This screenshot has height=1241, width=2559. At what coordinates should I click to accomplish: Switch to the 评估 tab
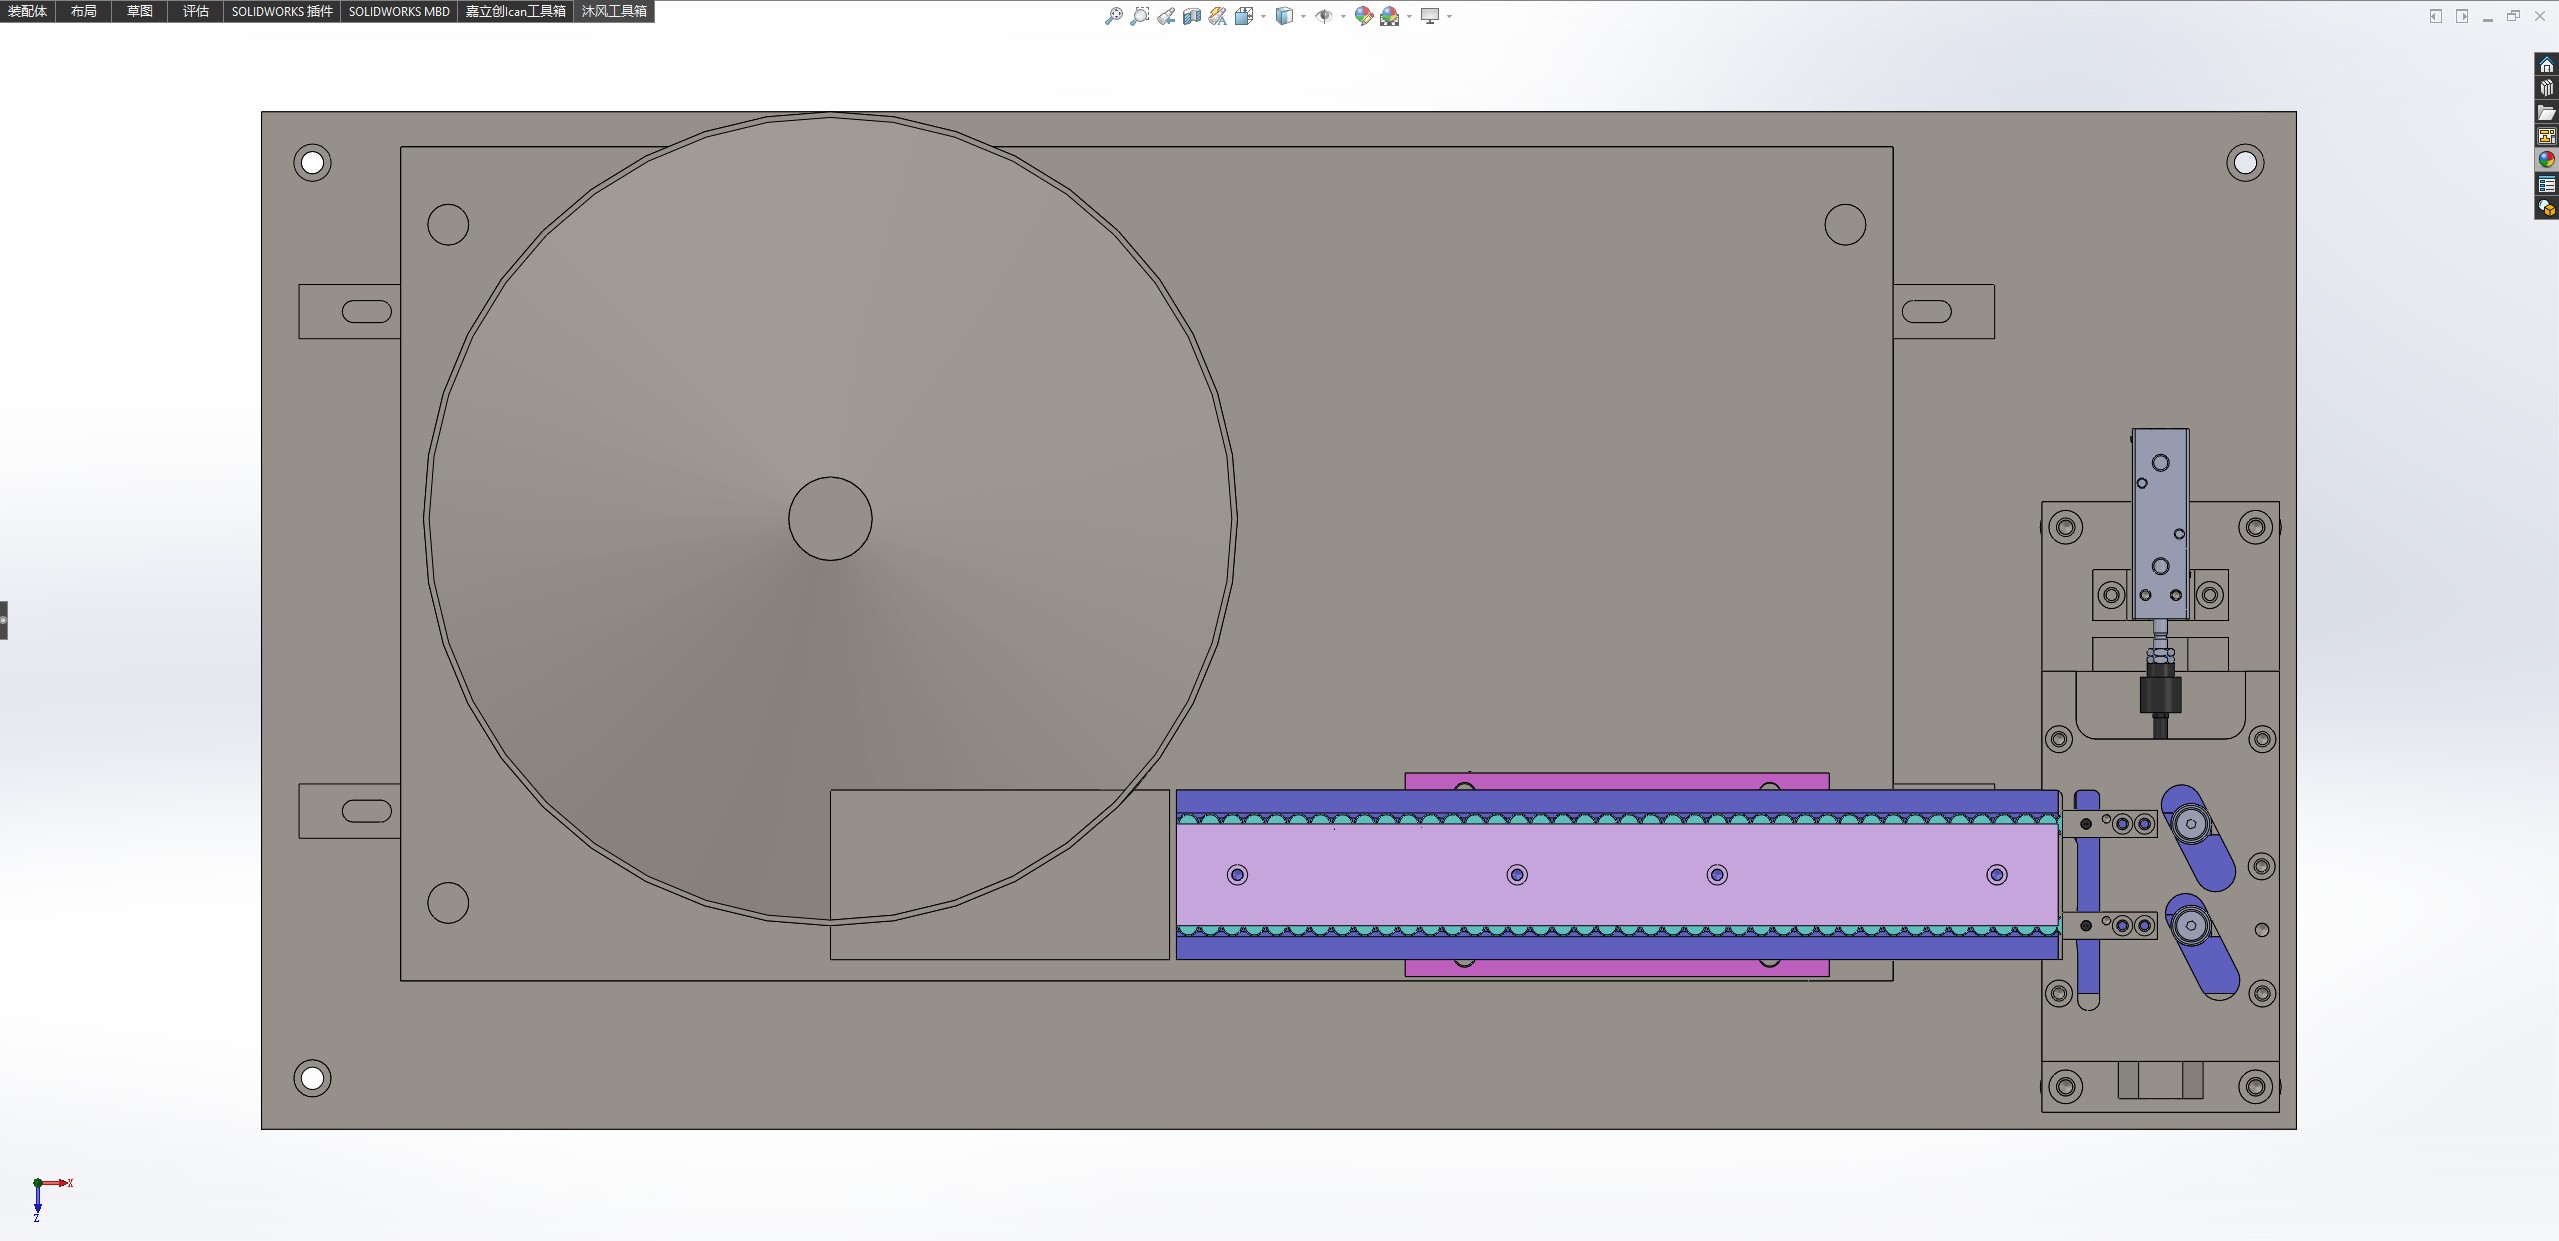pyautogui.click(x=195, y=11)
